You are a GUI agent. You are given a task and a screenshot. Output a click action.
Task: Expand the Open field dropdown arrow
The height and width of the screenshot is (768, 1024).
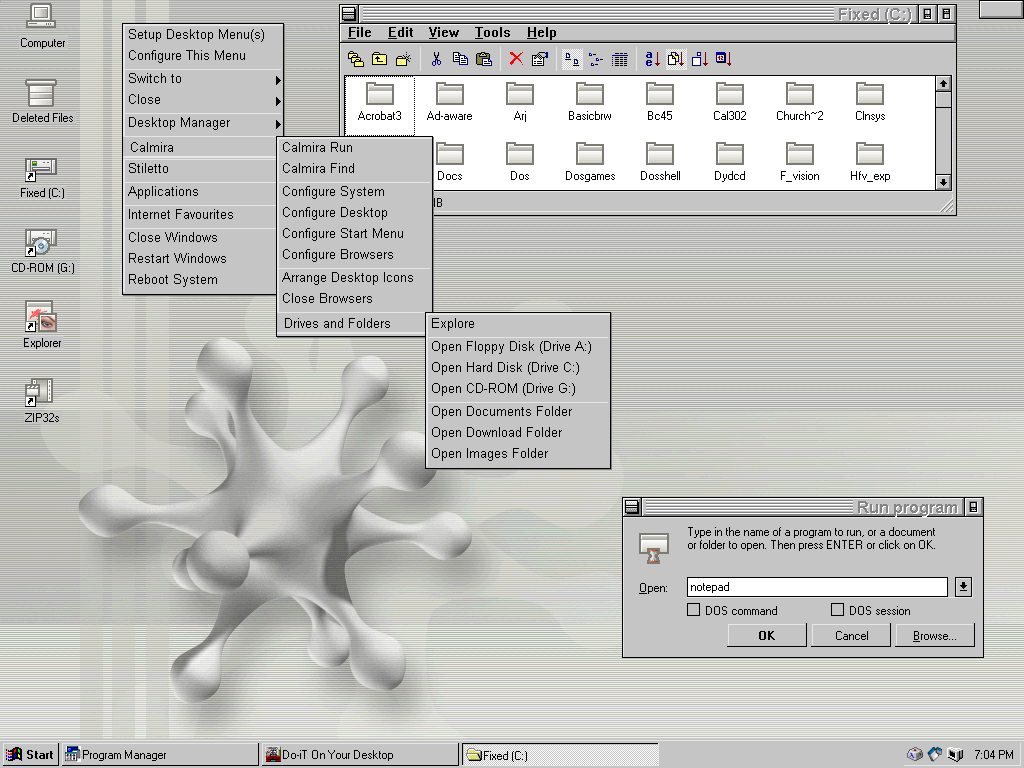pyautogui.click(x=963, y=587)
